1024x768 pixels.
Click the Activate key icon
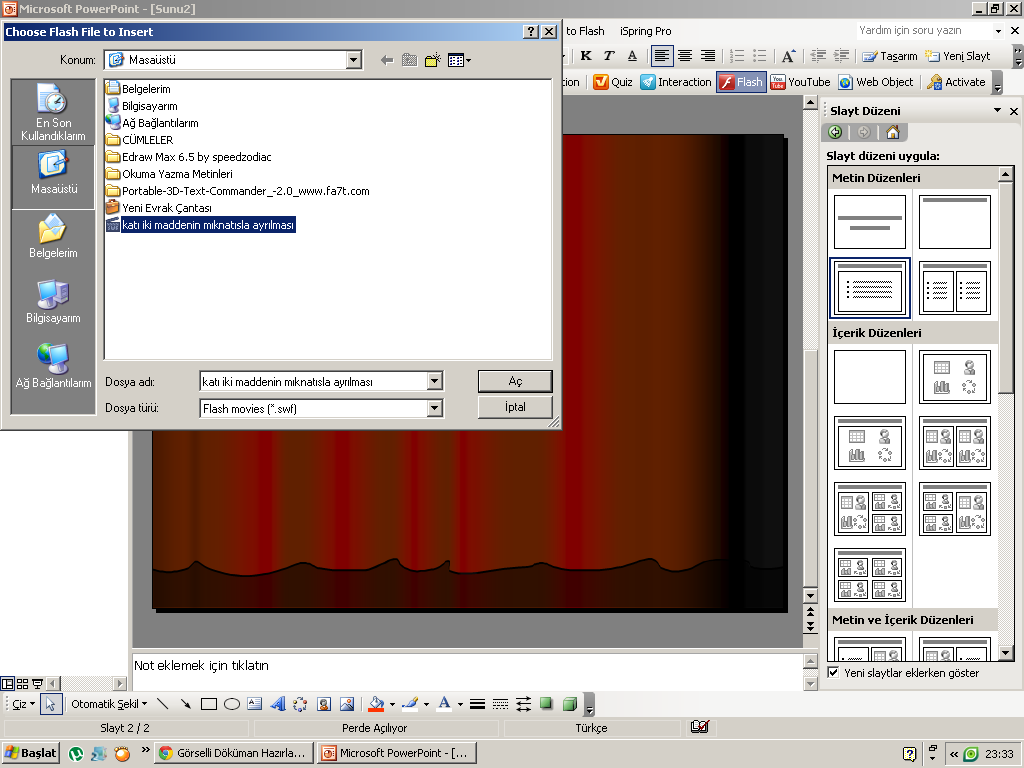pos(935,82)
